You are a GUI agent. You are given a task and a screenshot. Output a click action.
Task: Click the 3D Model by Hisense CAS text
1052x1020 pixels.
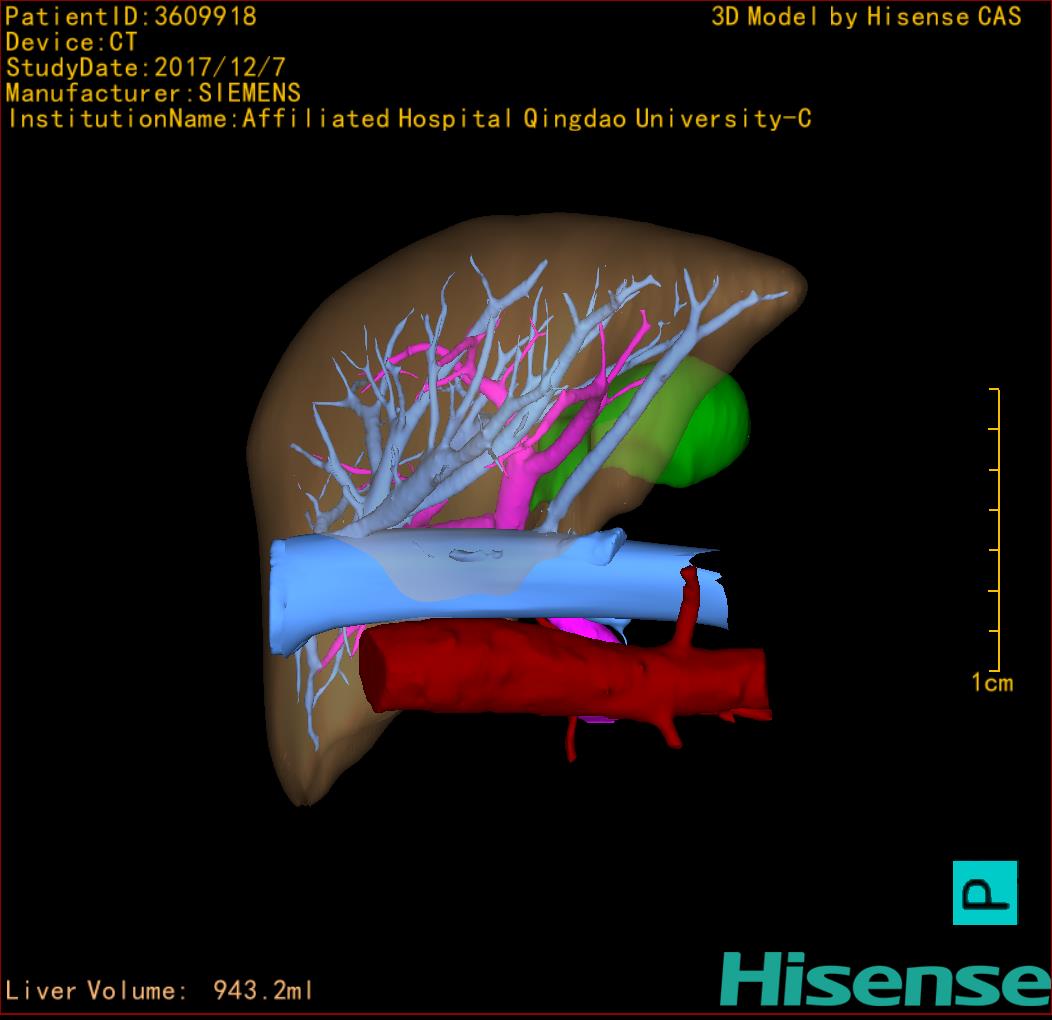pyautogui.click(x=866, y=17)
